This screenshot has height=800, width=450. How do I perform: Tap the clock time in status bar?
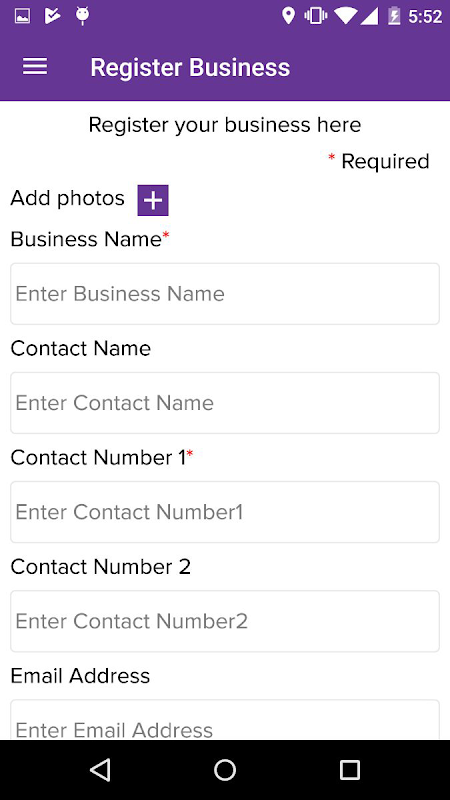click(425, 16)
